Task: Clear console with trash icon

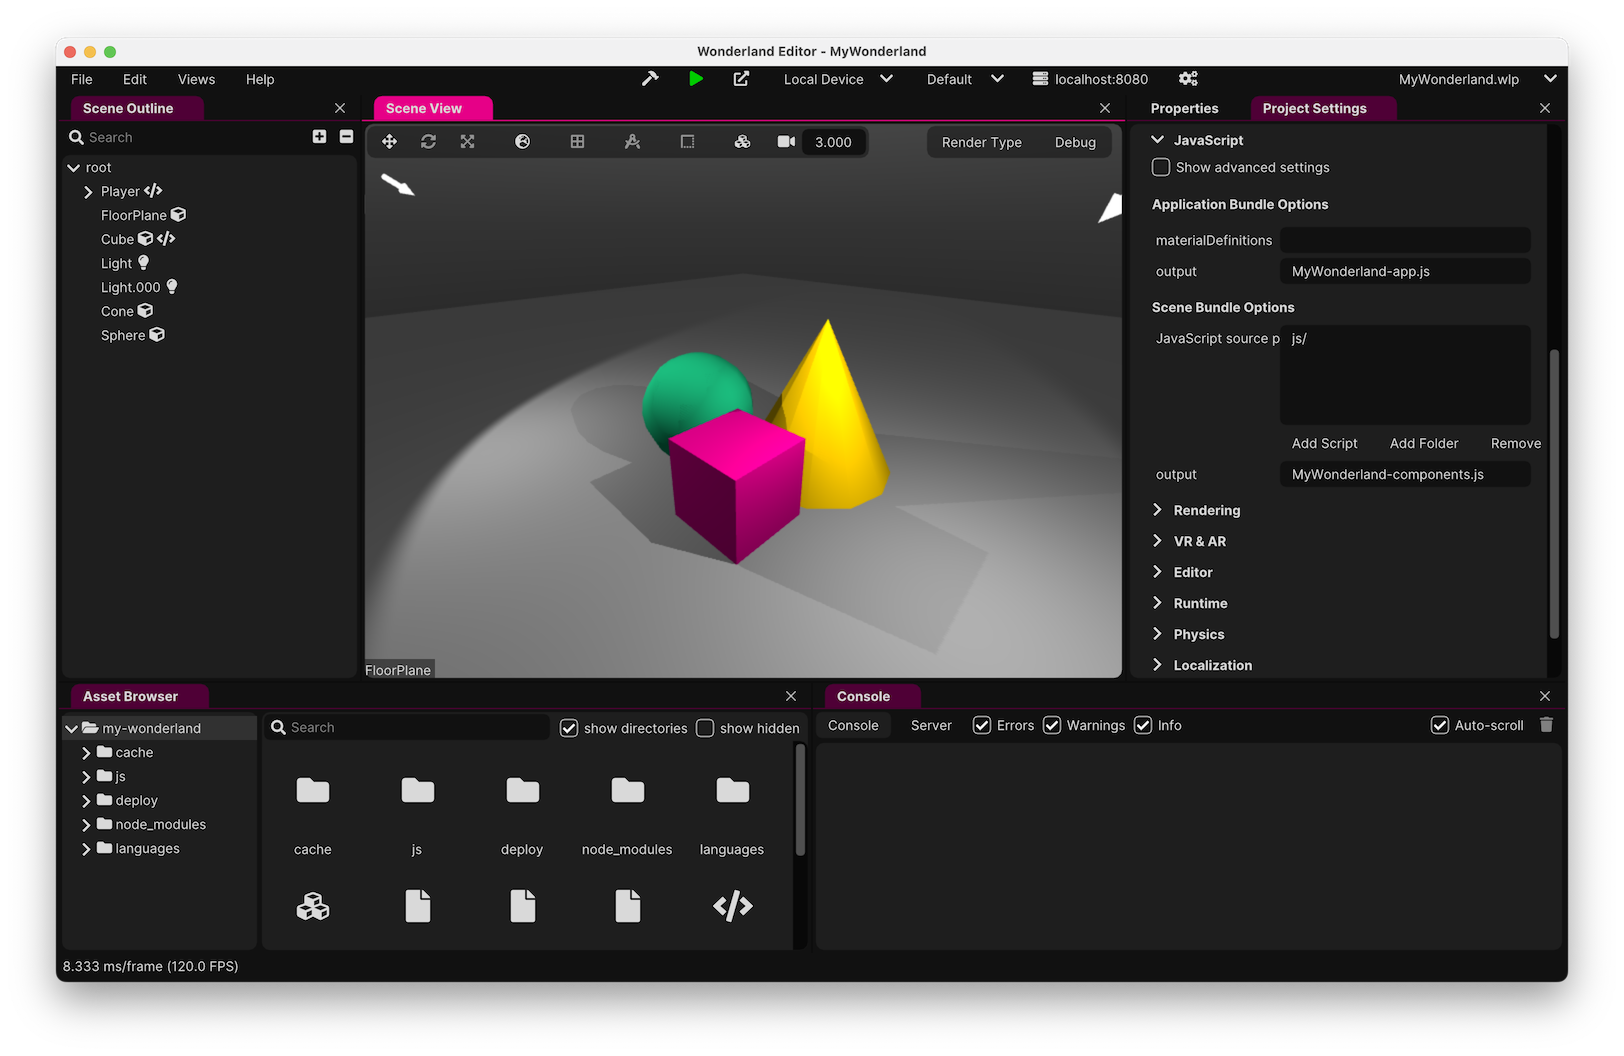Action: tap(1546, 725)
